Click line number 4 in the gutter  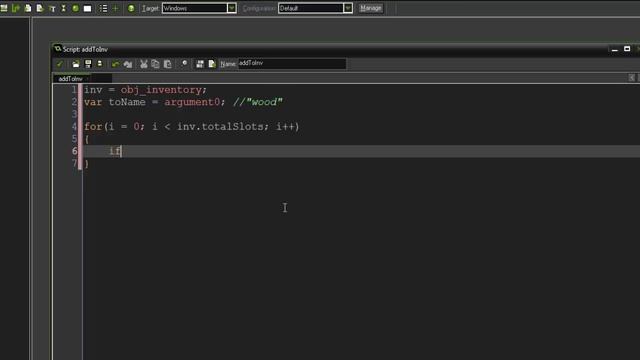click(x=74, y=127)
